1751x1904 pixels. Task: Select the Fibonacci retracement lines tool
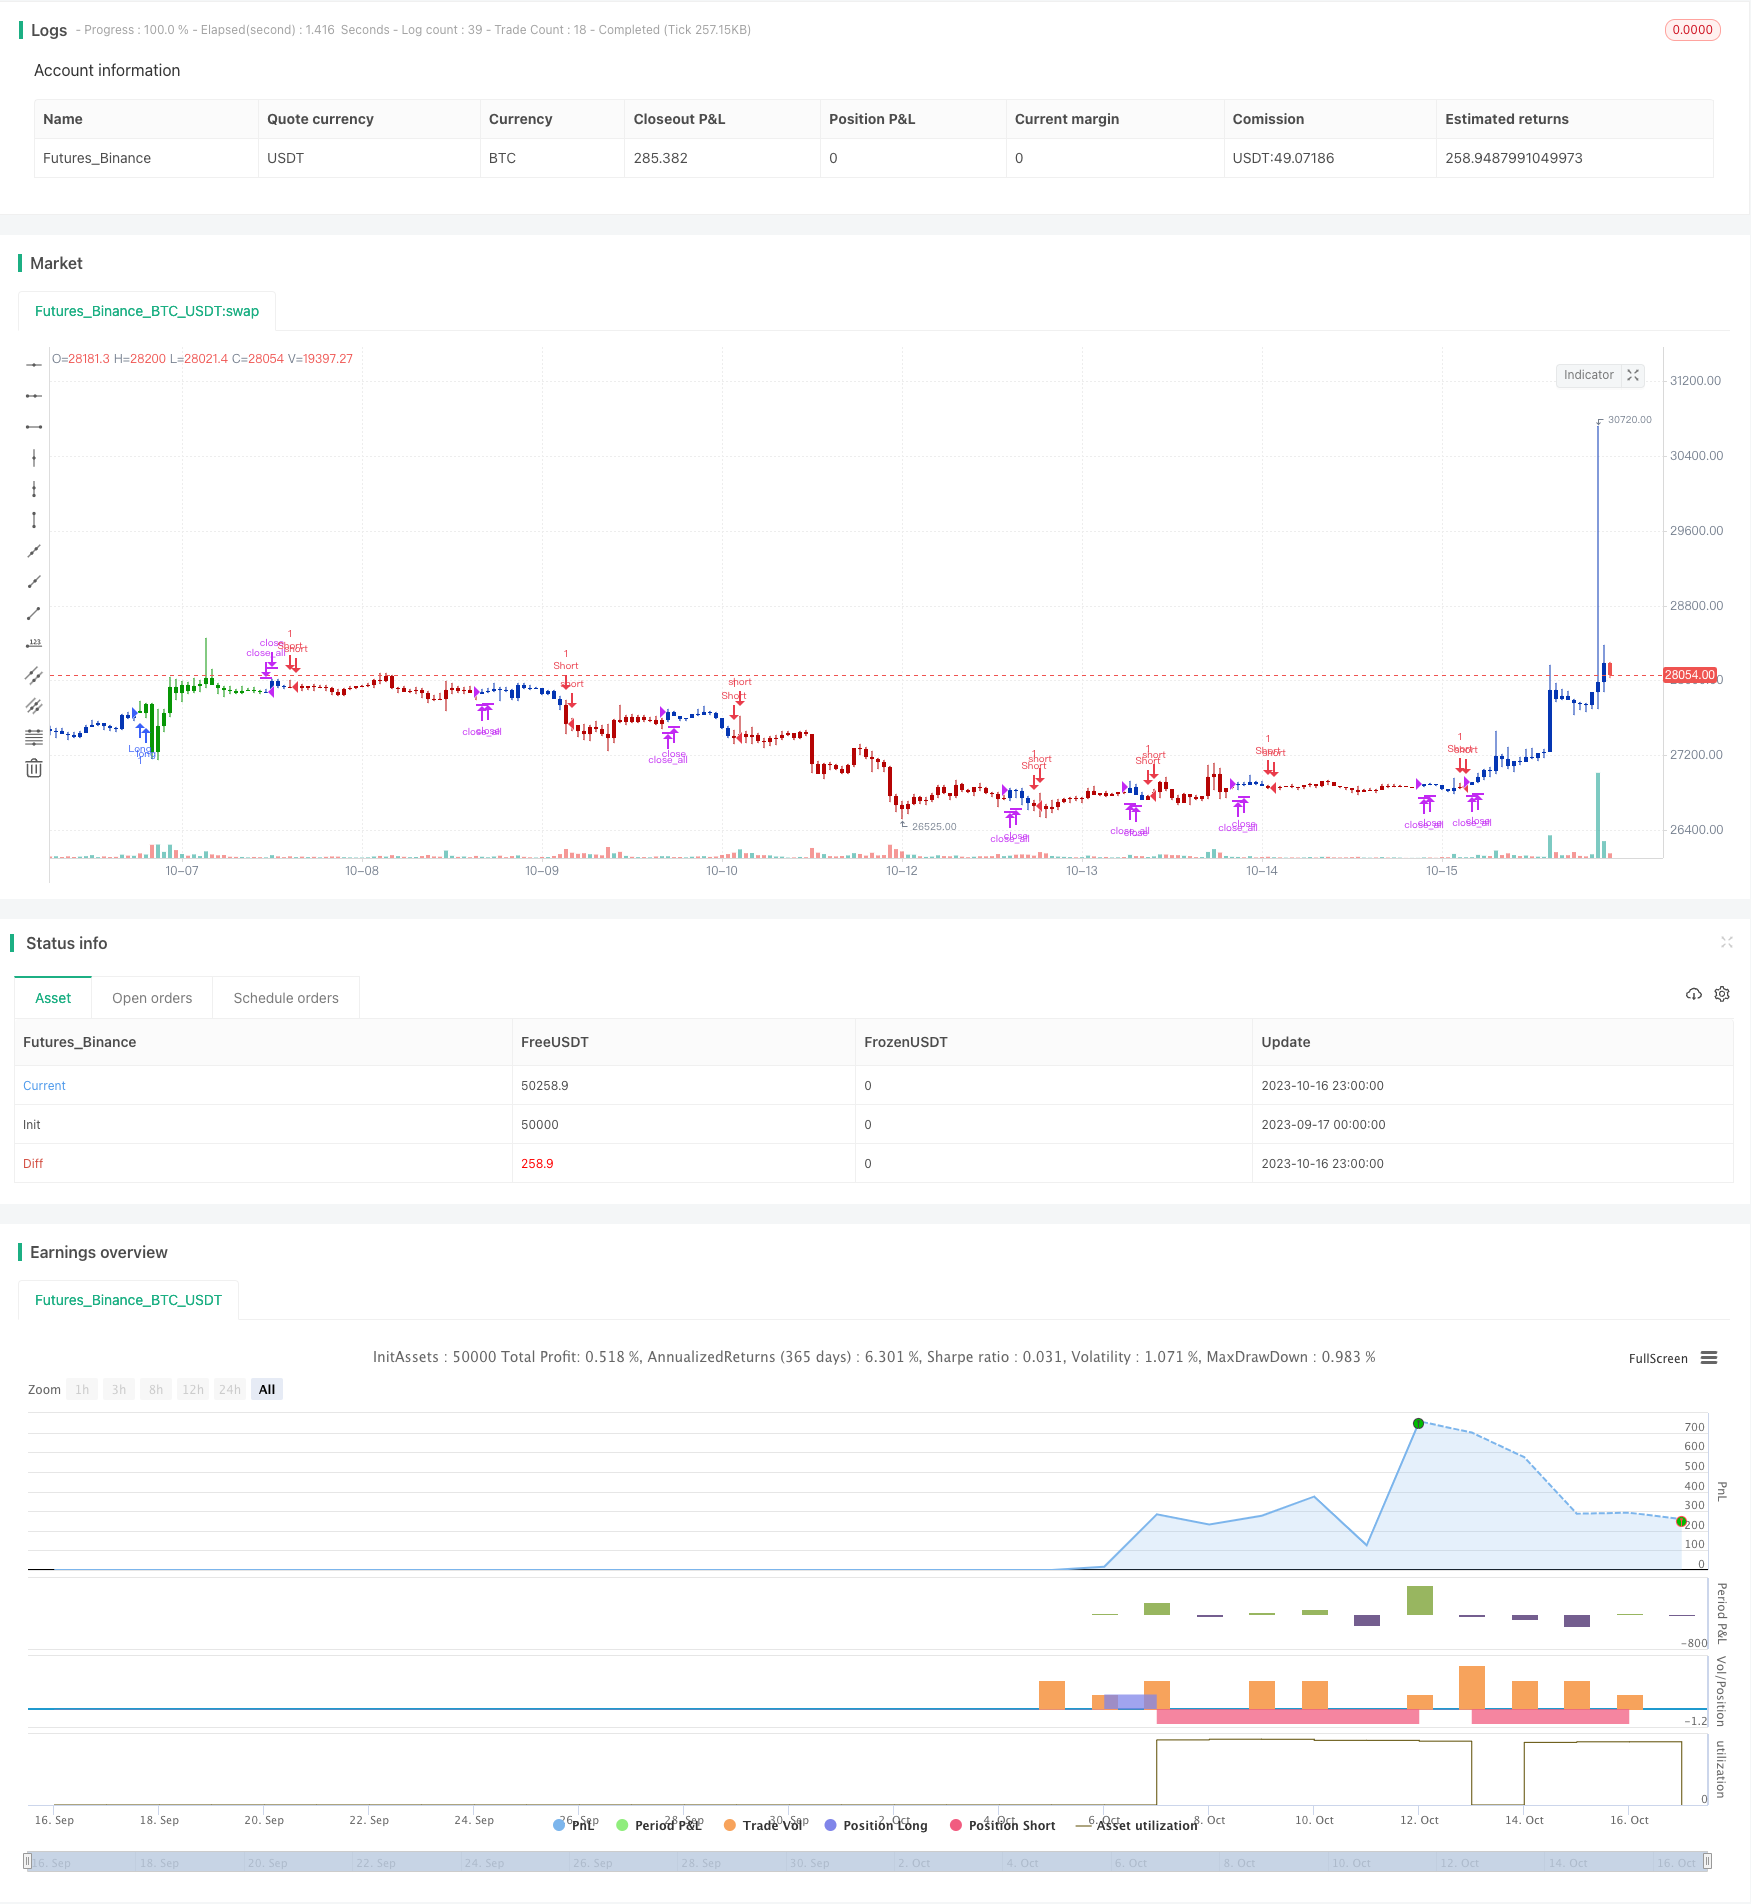tap(34, 737)
